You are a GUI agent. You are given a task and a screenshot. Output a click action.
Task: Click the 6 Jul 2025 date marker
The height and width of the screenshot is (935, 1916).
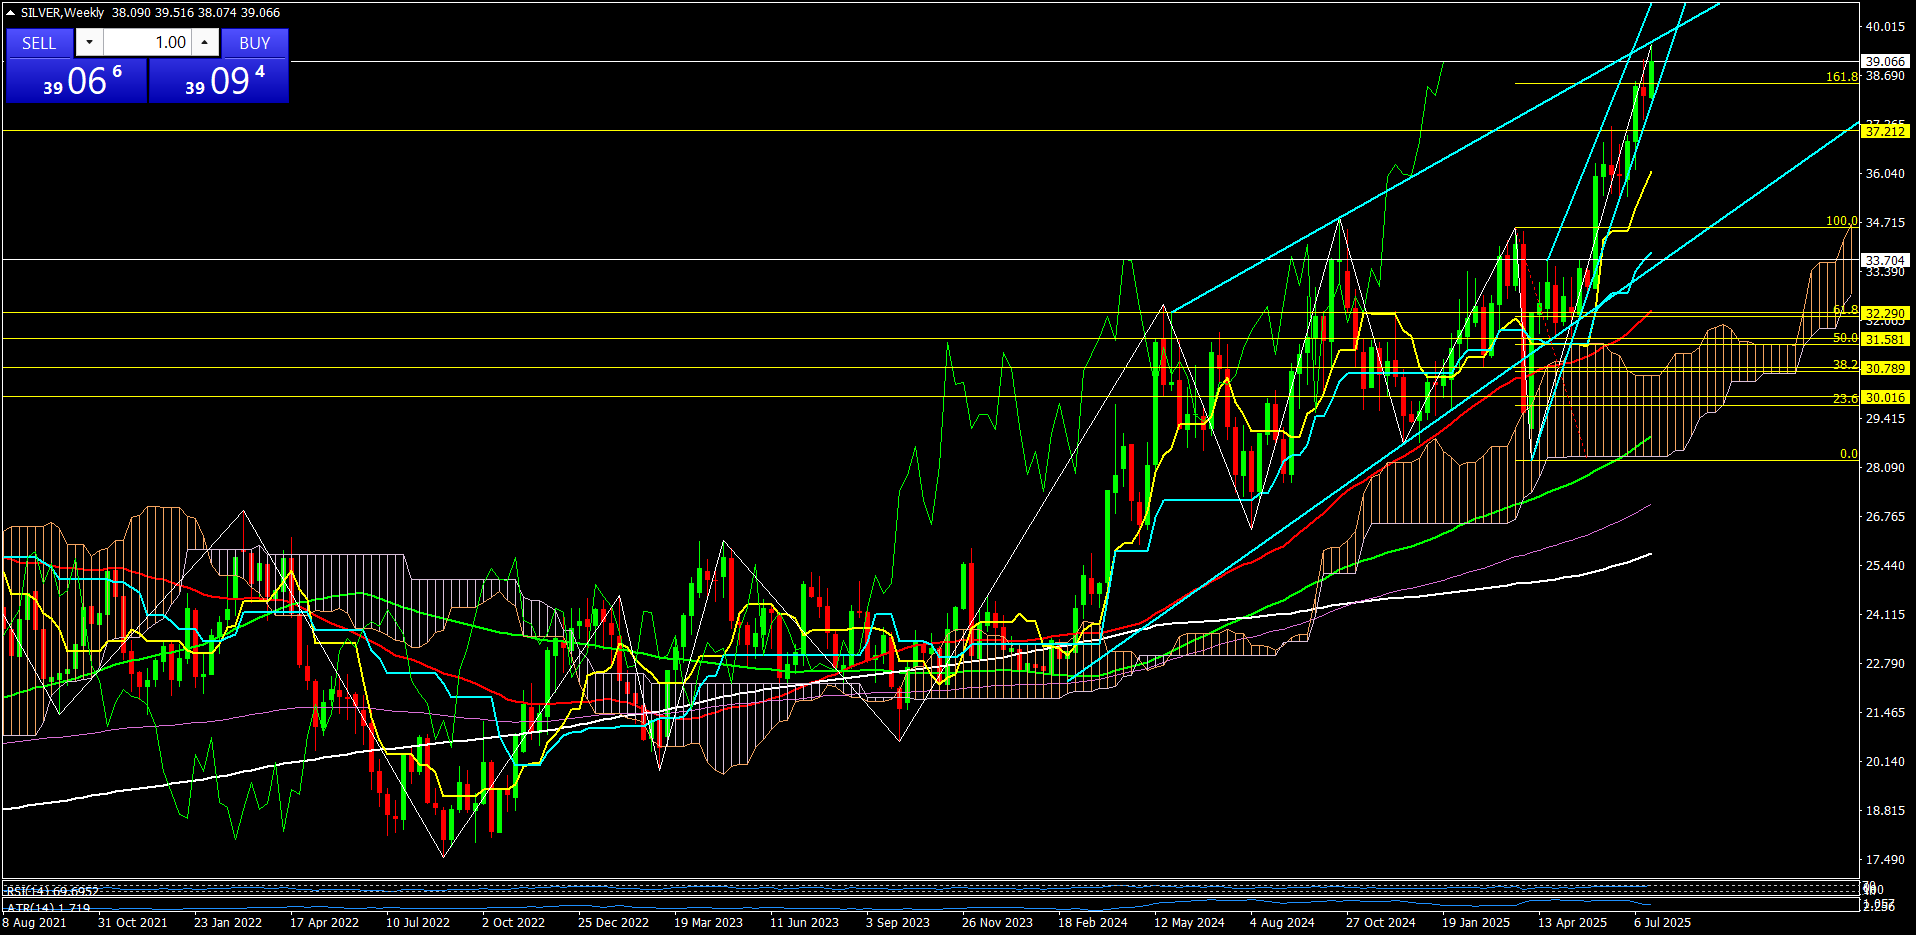pos(1662,922)
